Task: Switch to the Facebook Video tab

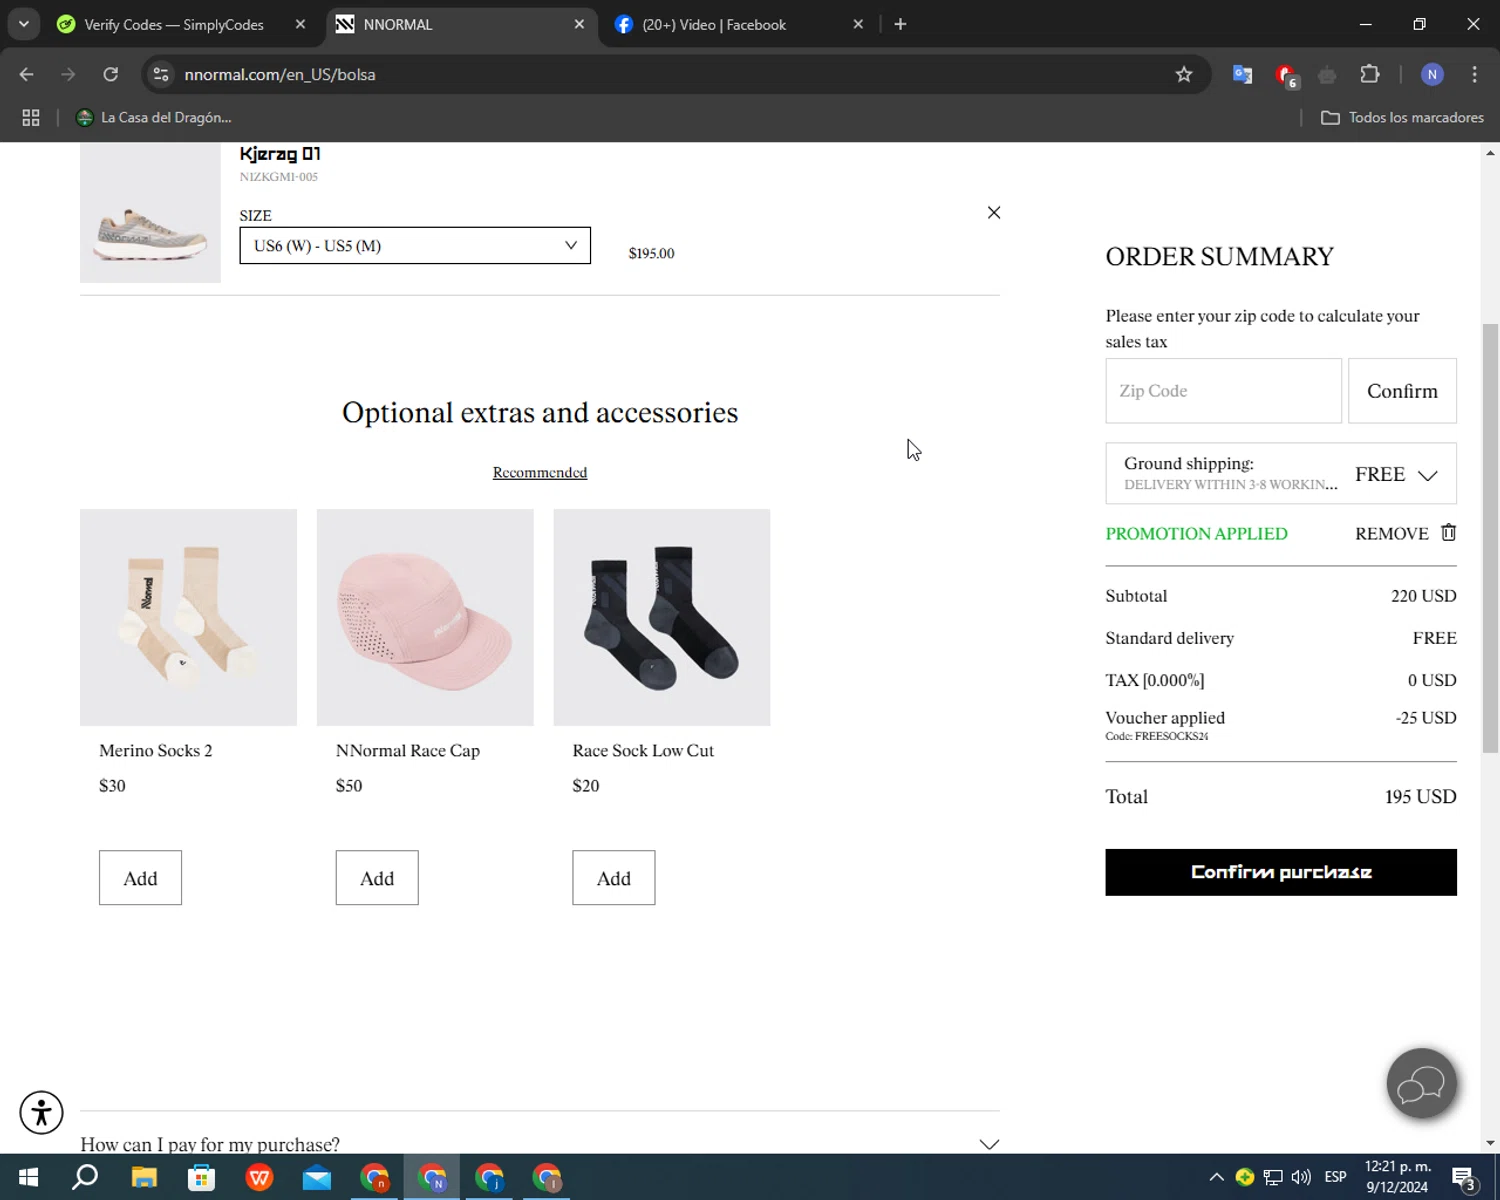Action: click(x=714, y=24)
